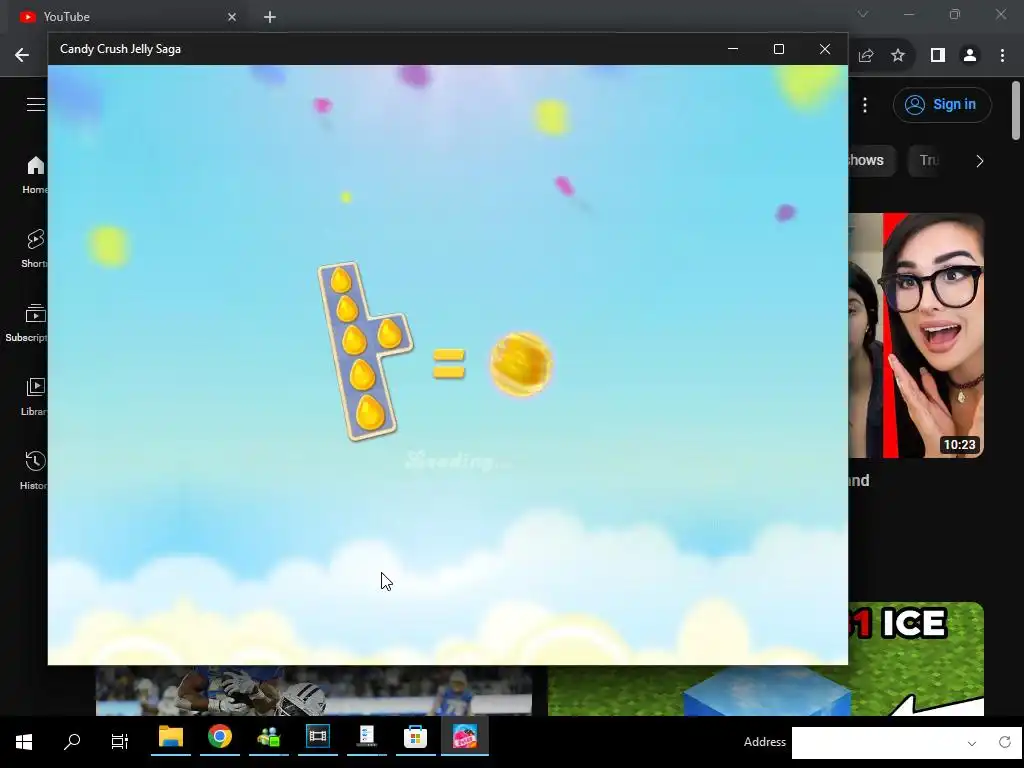Maximize the Candy Crush Jelly Saga window
This screenshot has width=1024, height=768.
(778, 49)
